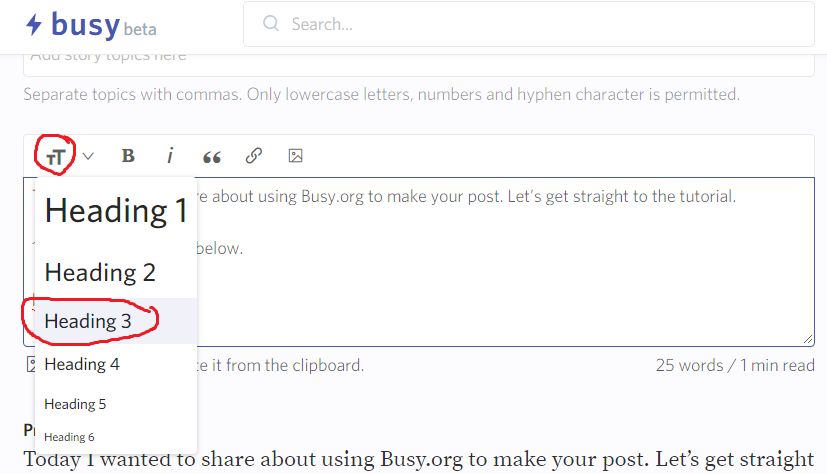Choose Heading 6 from the menu
The width and height of the screenshot is (827, 474).
tap(116, 437)
